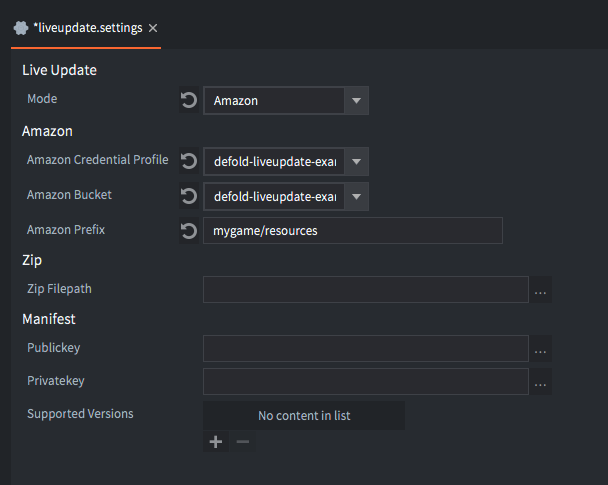
Task: Browse for Privatekey file
Action: (x=541, y=382)
